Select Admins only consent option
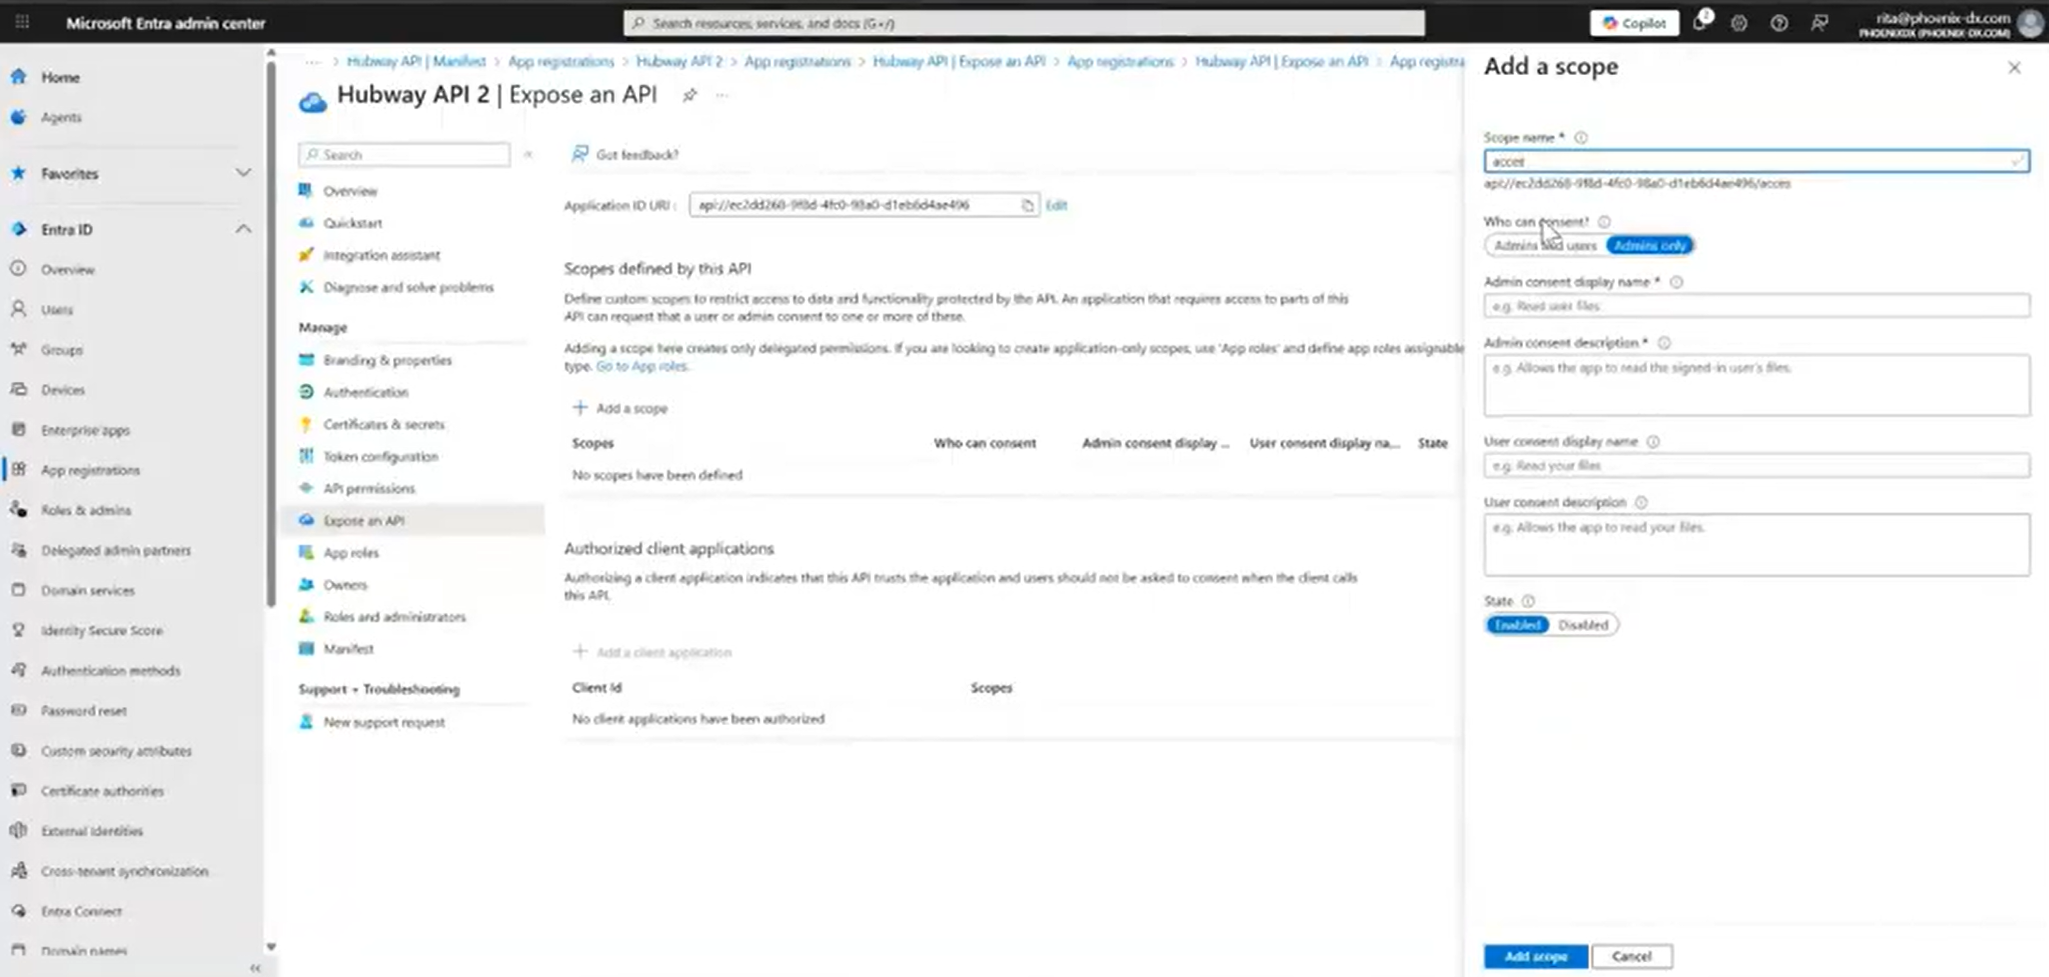 click(1649, 245)
